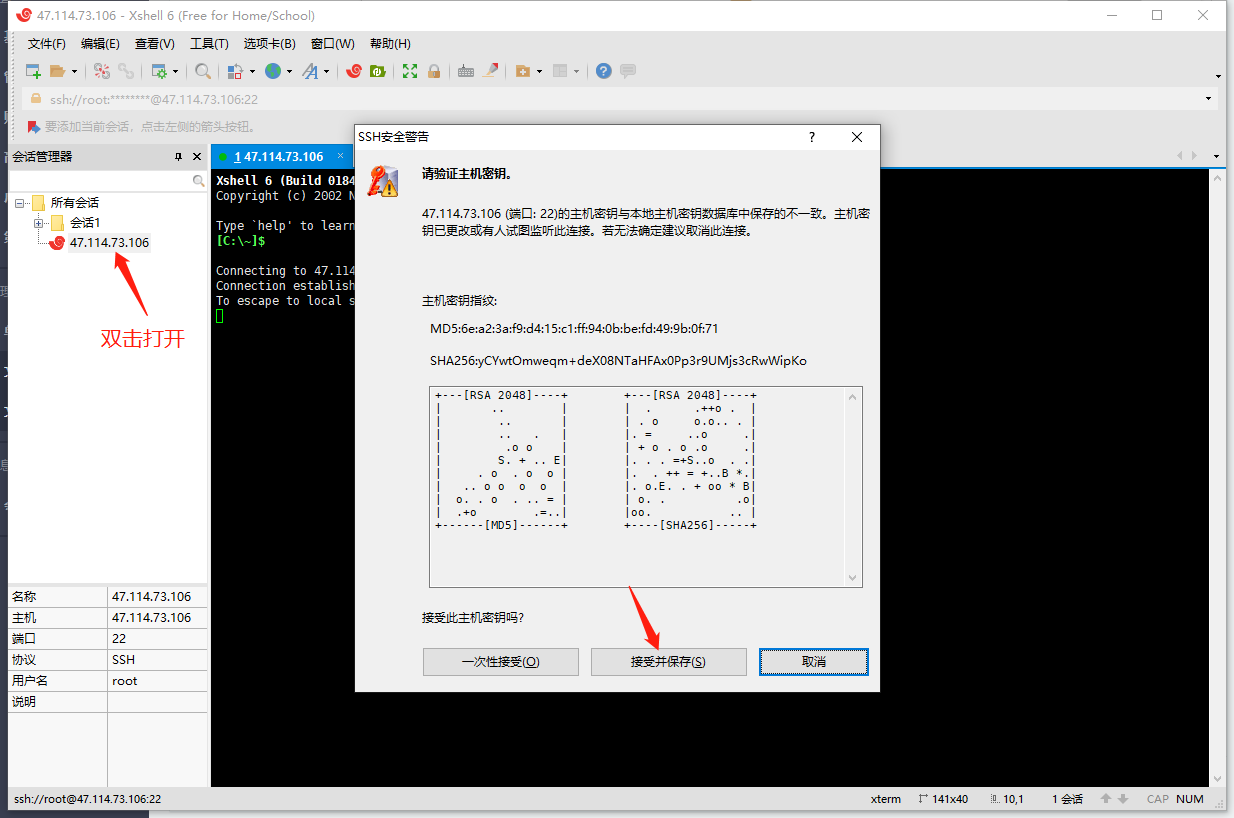The height and width of the screenshot is (818, 1234).
Task: Switch to the 47.114.73.106 session tab
Action: coord(278,157)
